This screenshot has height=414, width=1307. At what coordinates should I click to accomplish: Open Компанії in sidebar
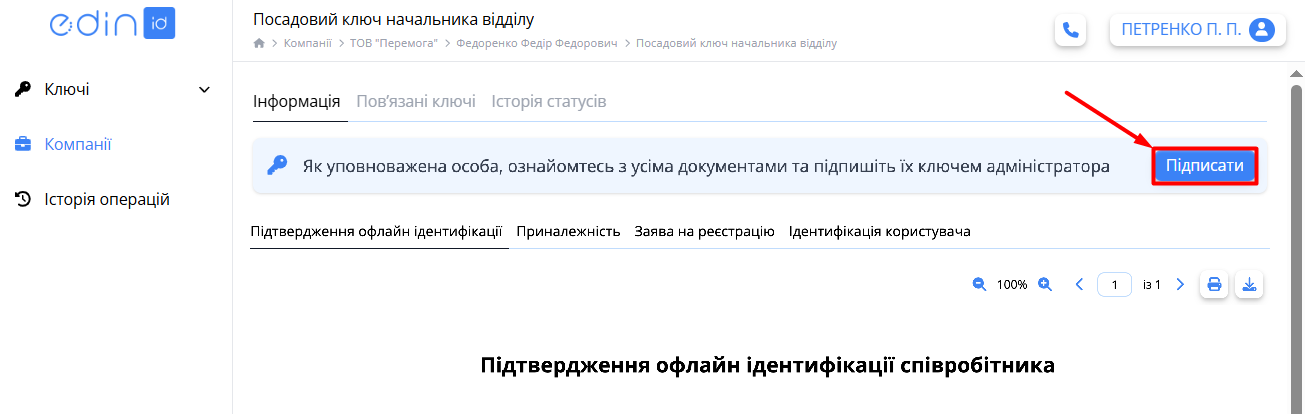coord(78,144)
